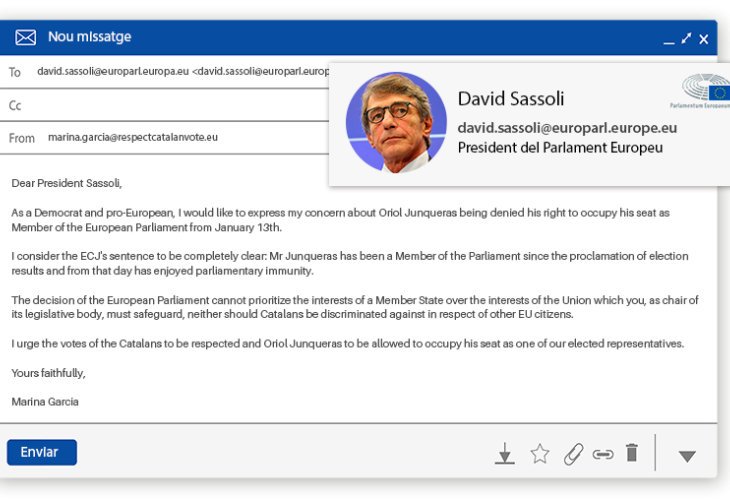The height and width of the screenshot is (500, 730).
Task: Select the From address marina.garcia field
Action: [132, 138]
